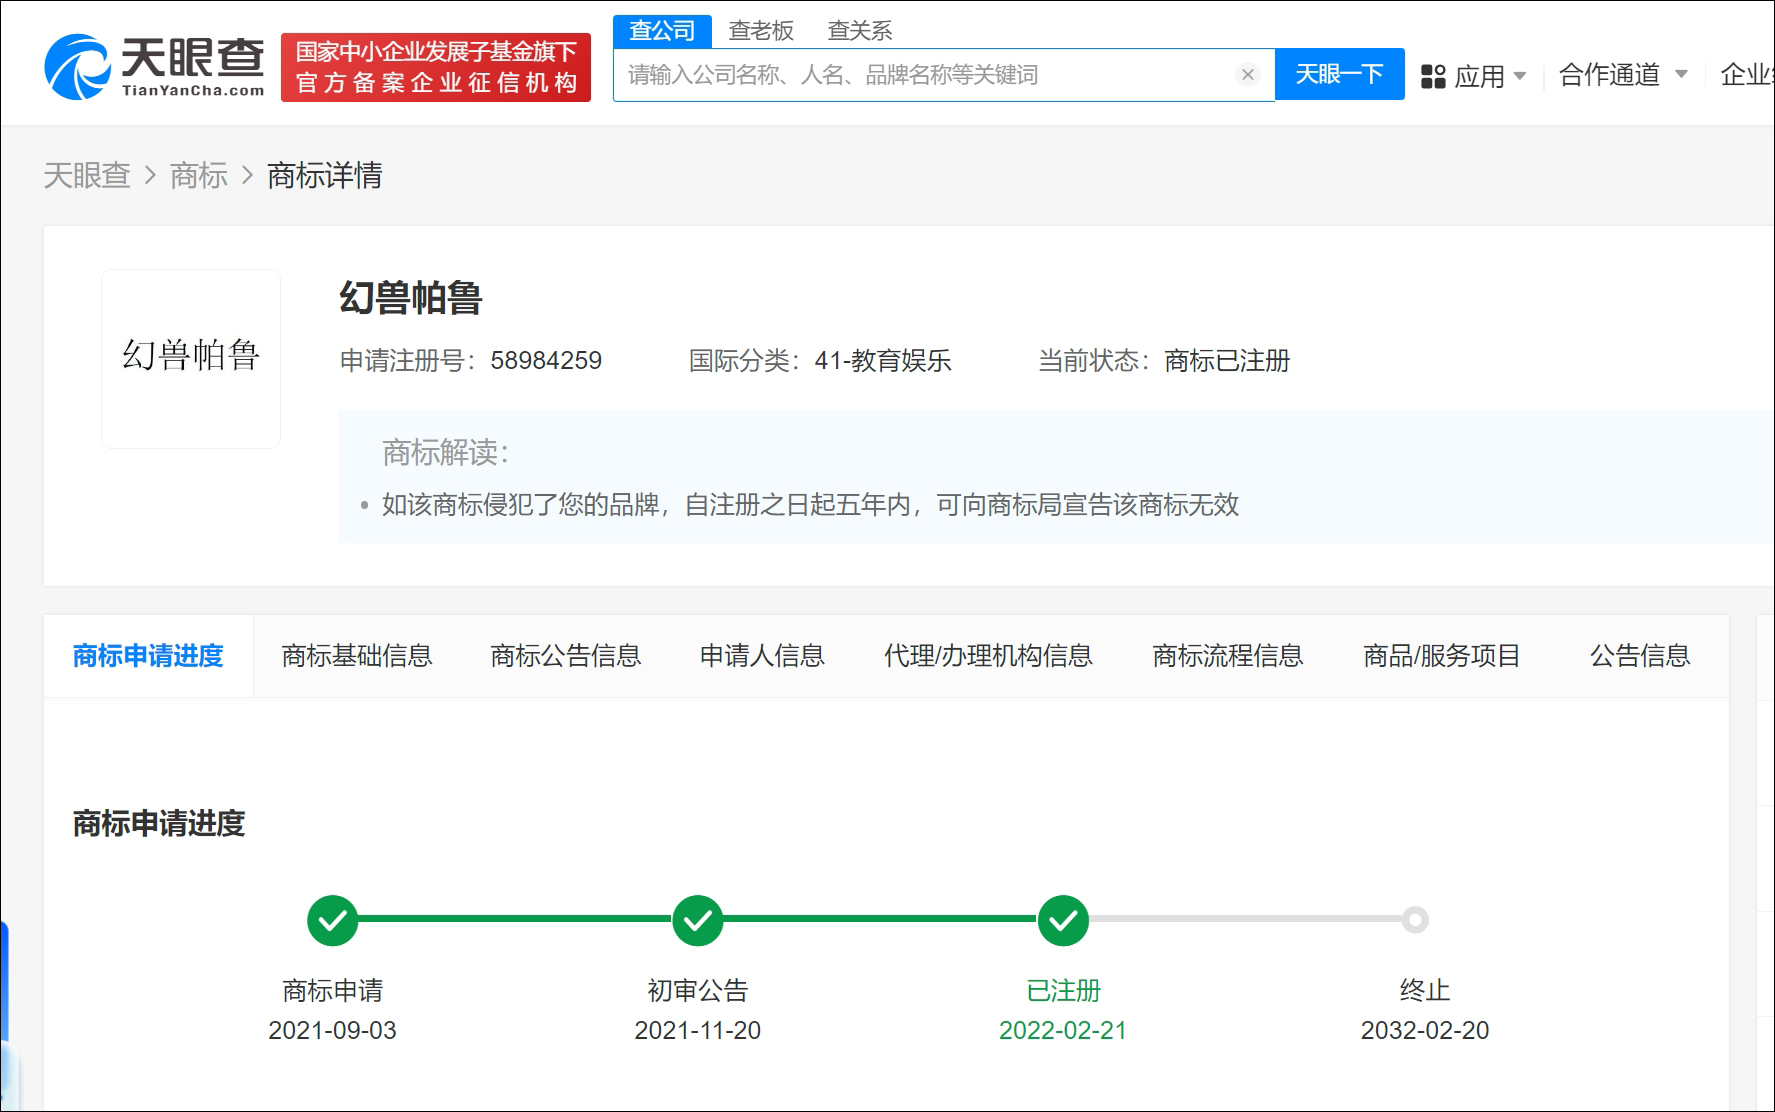Click the apps grid icon
This screenshot has height=1112, width=1775.
tap(1433, 76)
